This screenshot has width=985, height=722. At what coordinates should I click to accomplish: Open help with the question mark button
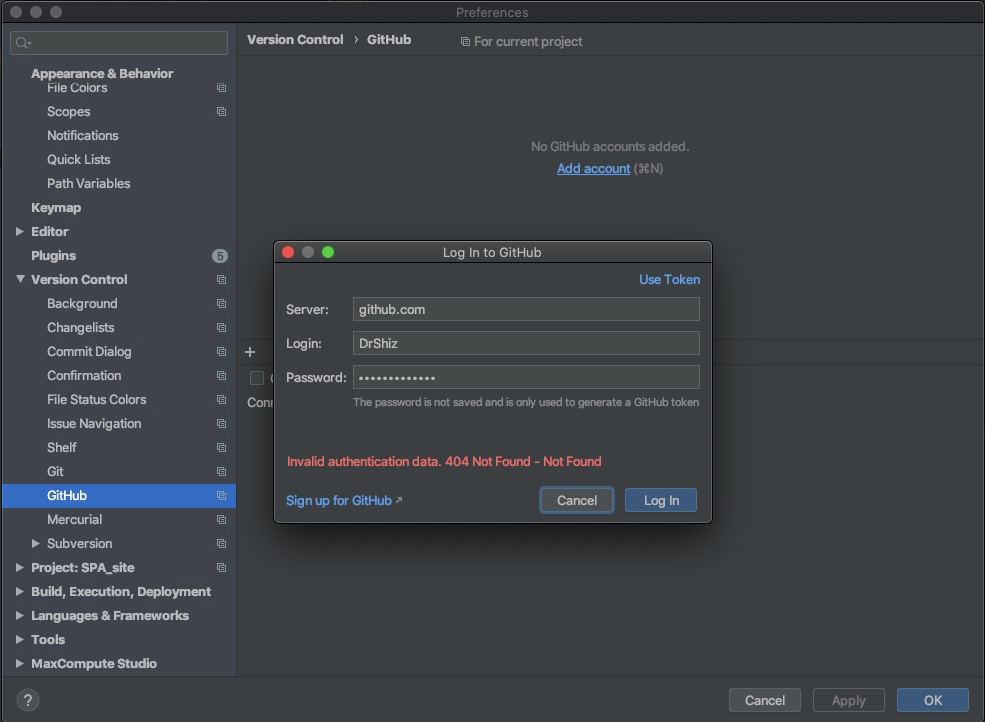point(28,700)
